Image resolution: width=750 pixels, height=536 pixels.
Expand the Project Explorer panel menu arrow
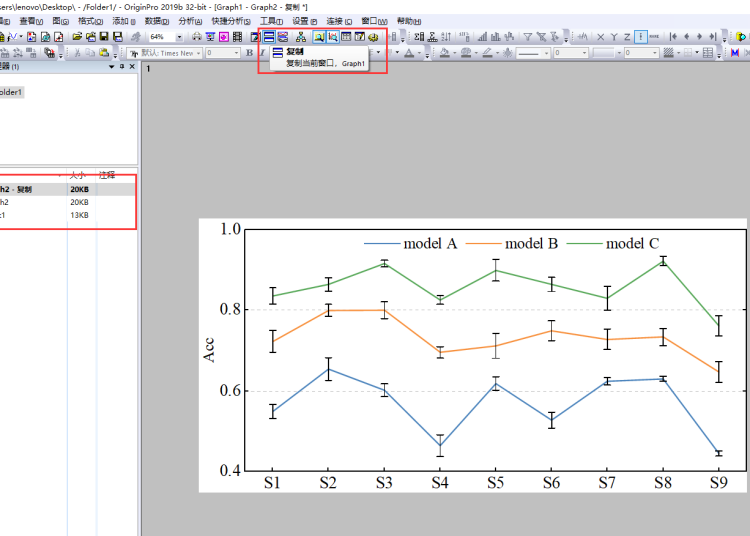(111, 66)
